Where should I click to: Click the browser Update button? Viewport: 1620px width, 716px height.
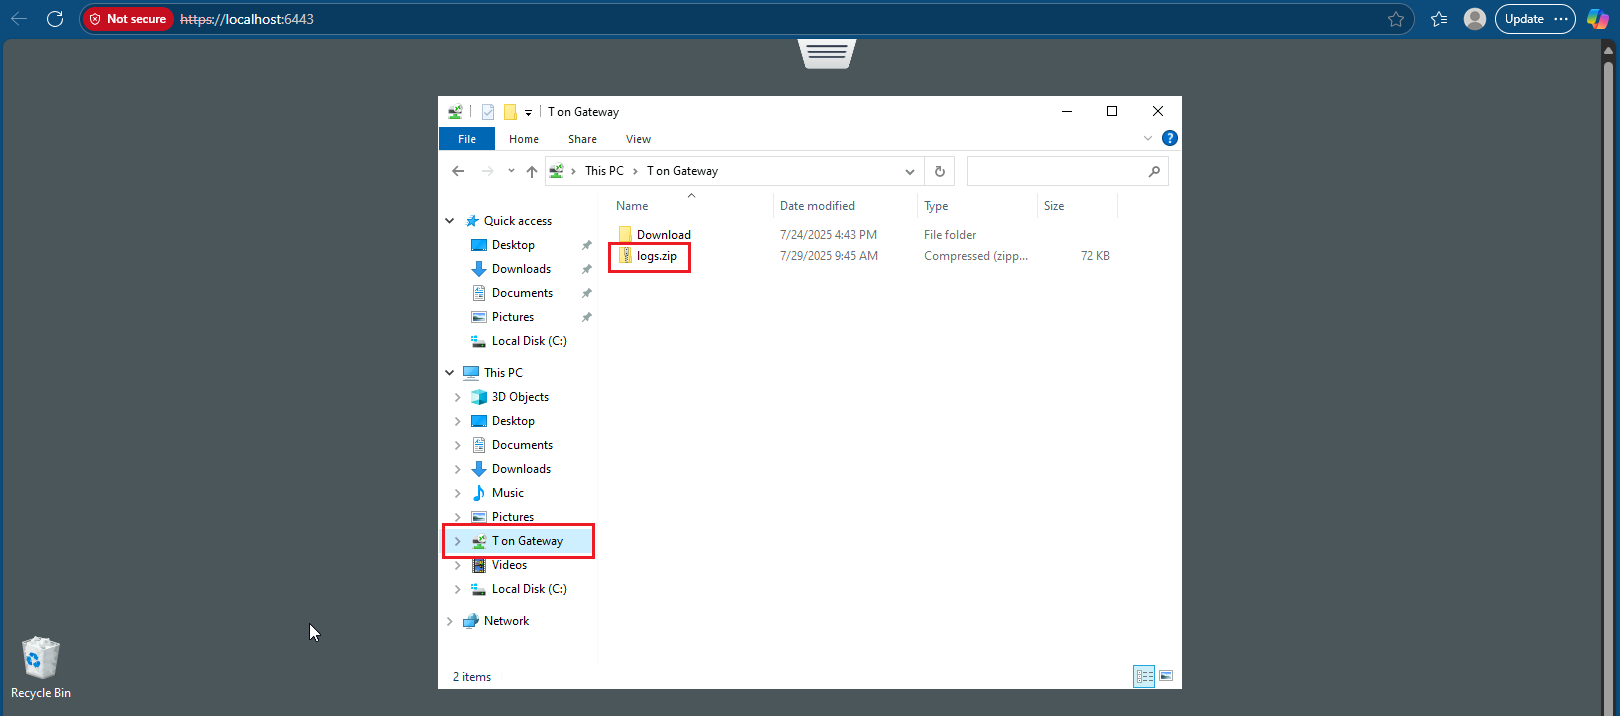point(1524,19)
